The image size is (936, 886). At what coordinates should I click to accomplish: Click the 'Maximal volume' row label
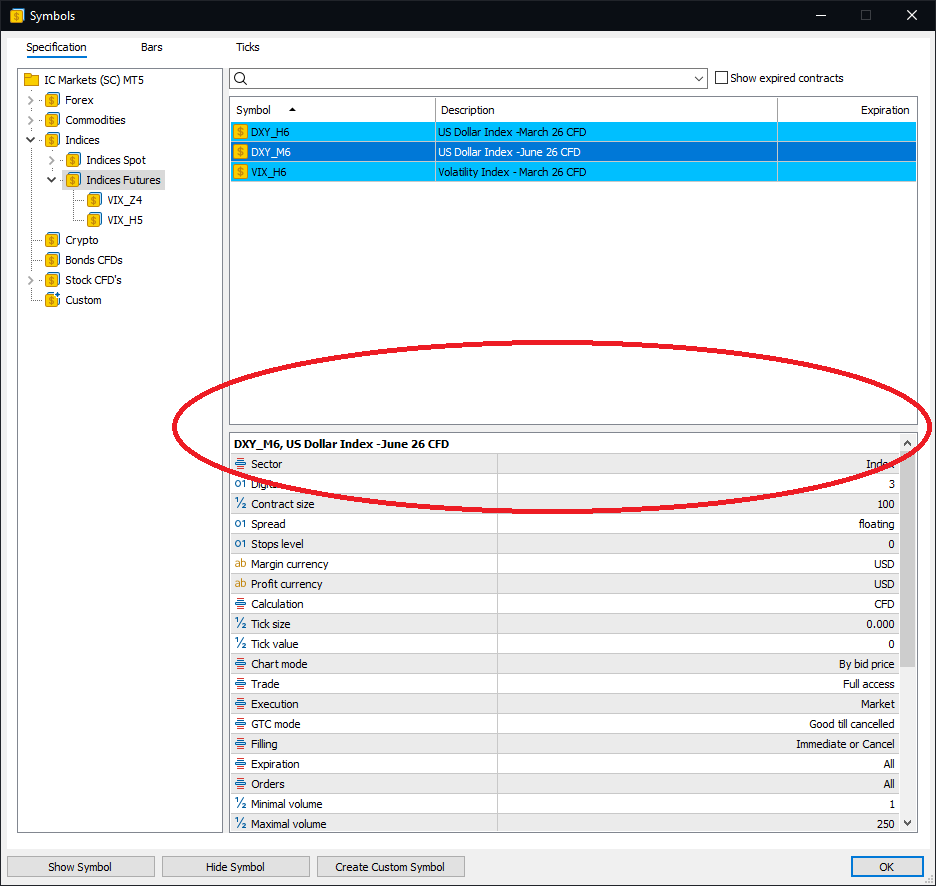288,824
